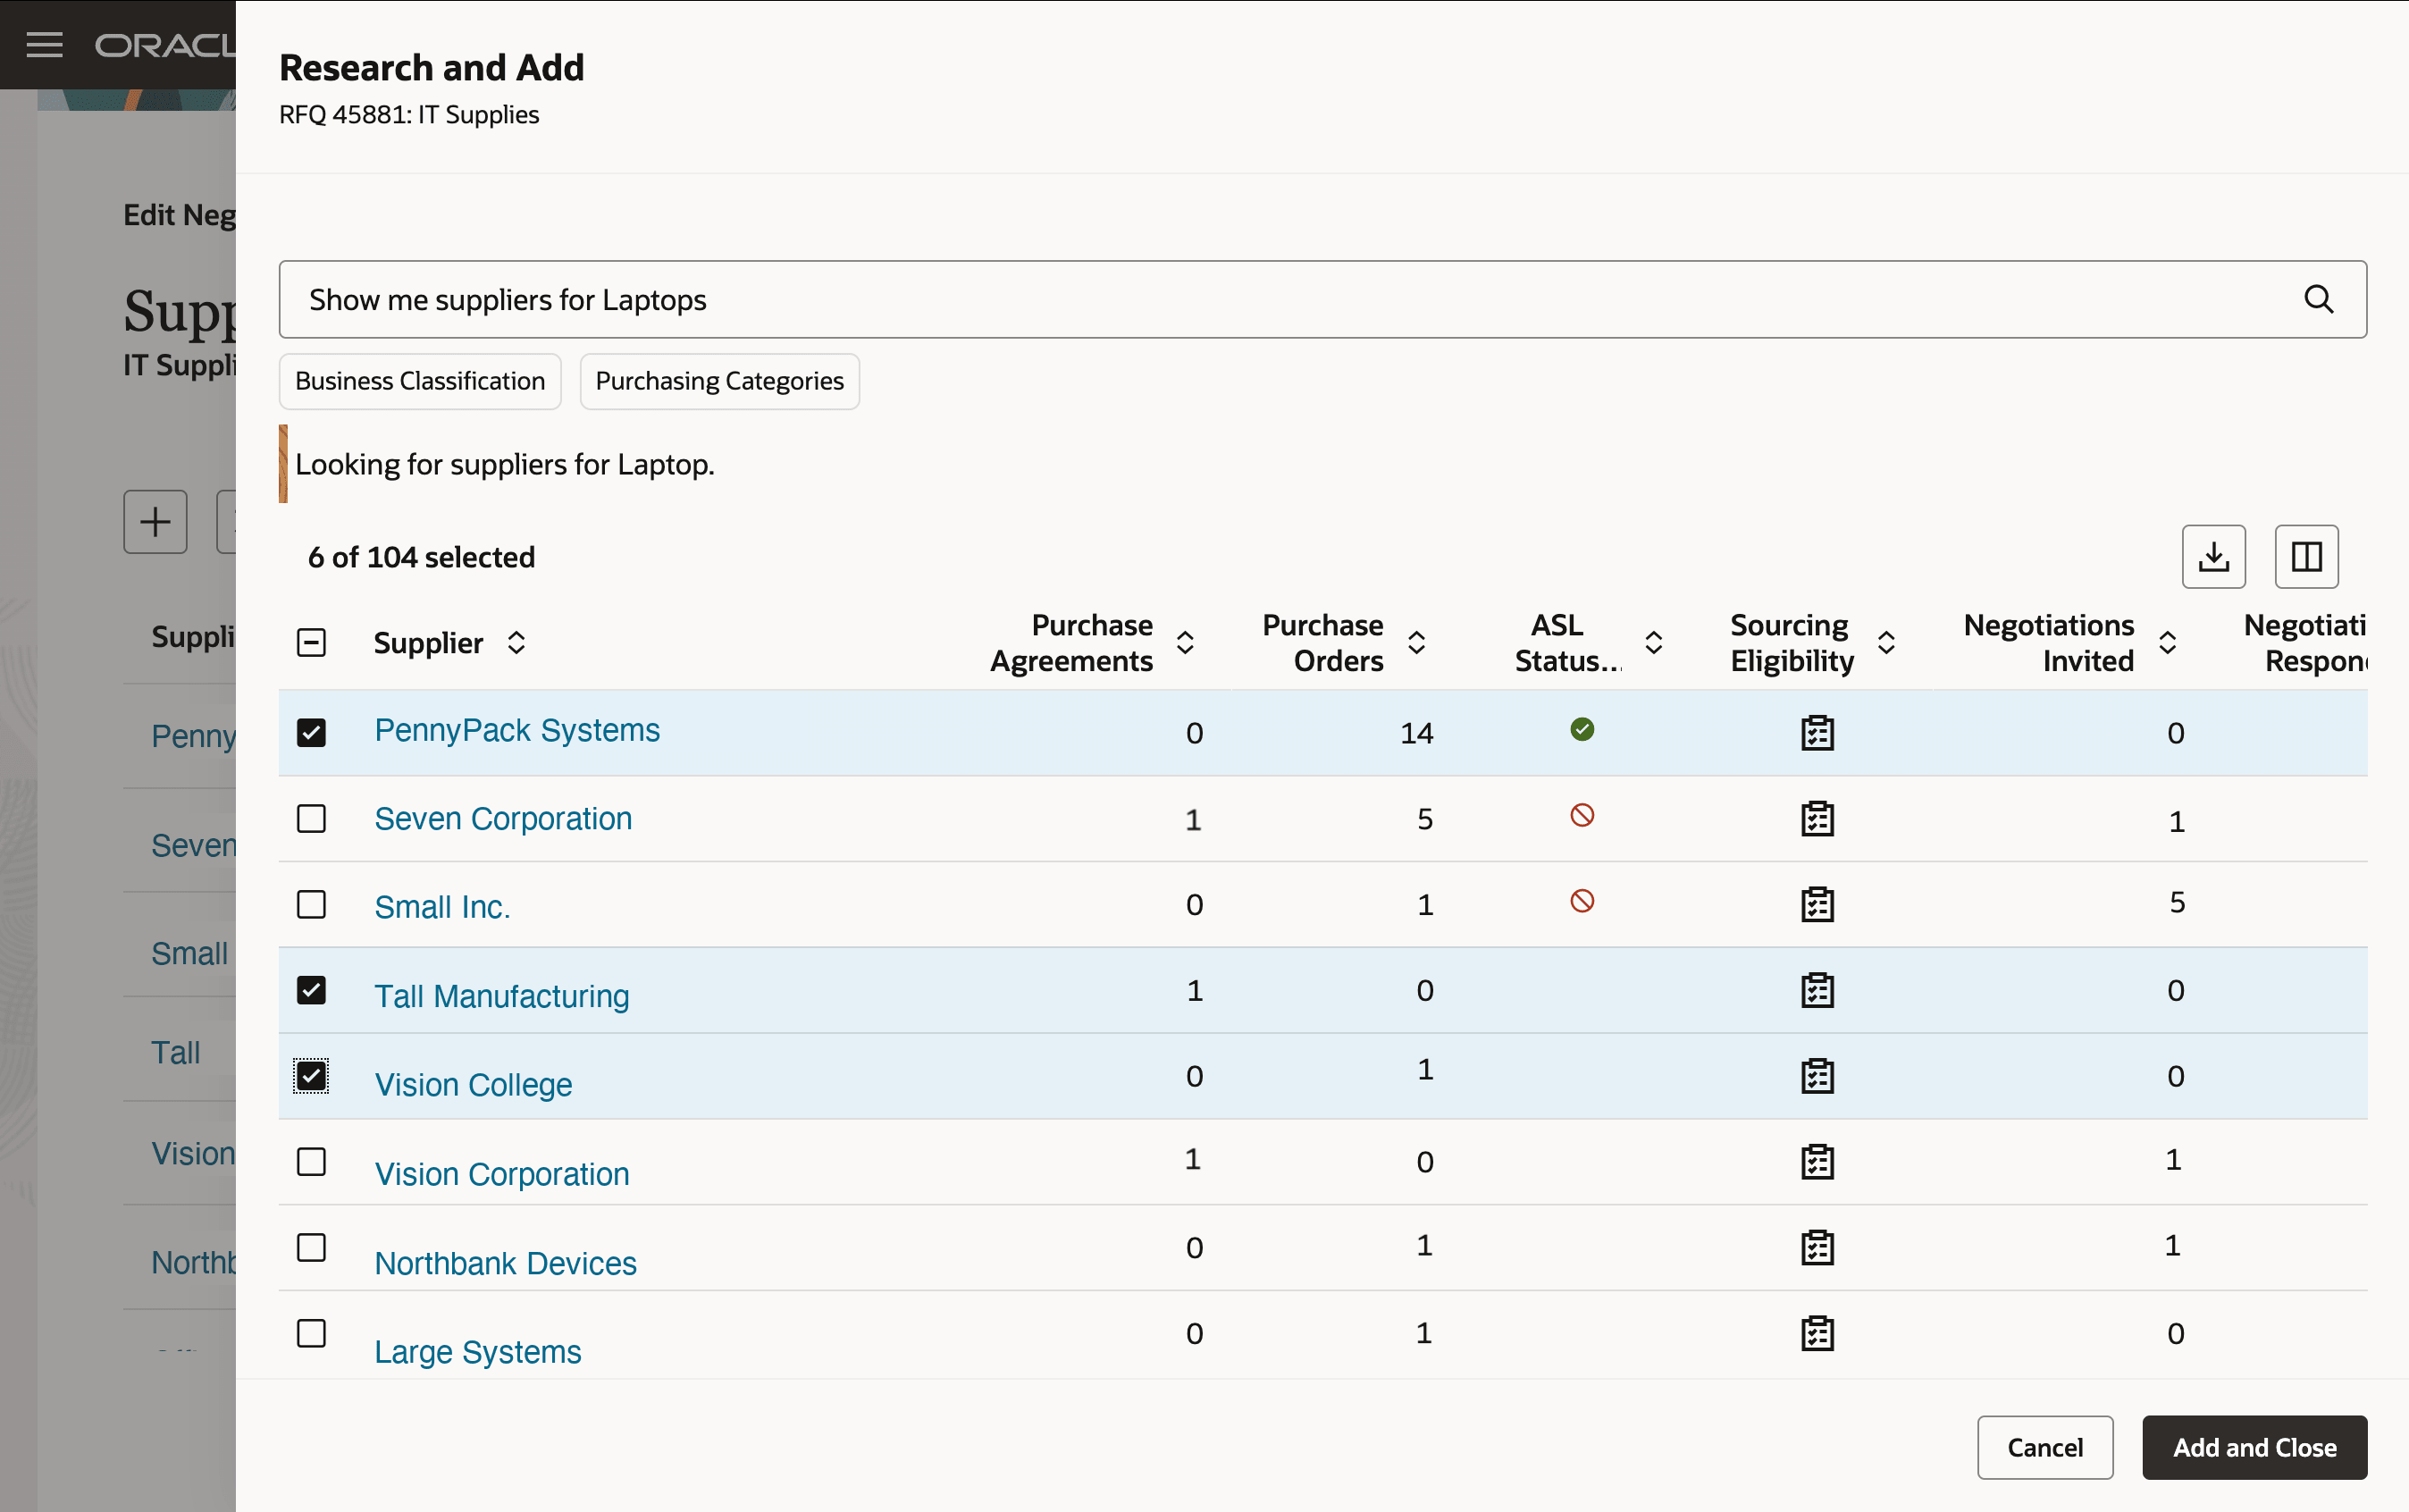The image size is (2409, 1512).
Task: Open the column chooser icon
Action: coord(2306,556)
